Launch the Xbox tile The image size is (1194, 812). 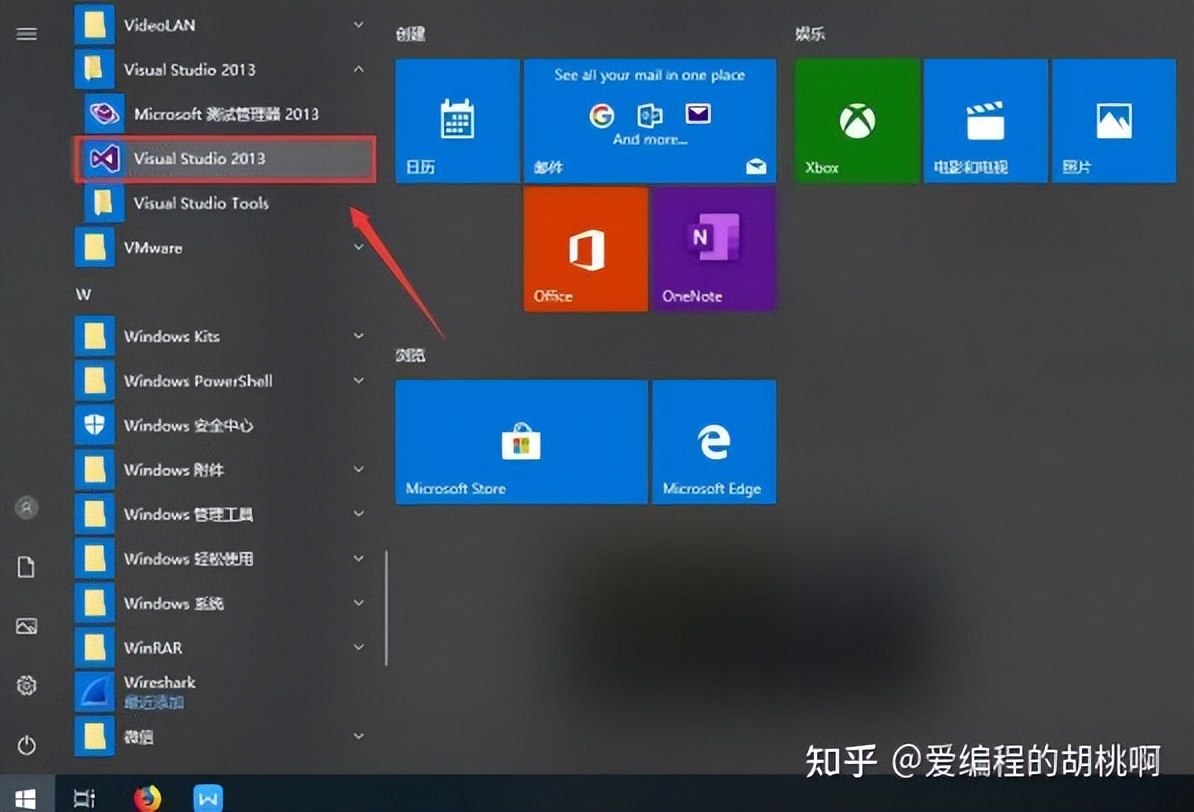click(x=855, y=120)
